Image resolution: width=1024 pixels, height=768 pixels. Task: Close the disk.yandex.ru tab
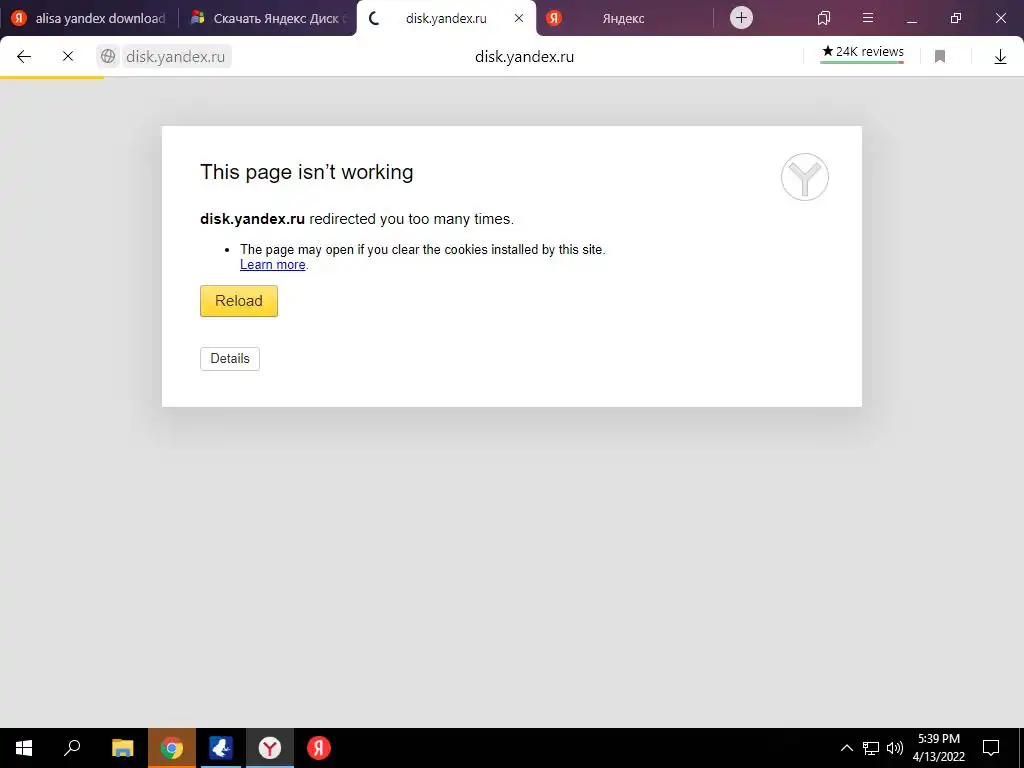point(519,18)
